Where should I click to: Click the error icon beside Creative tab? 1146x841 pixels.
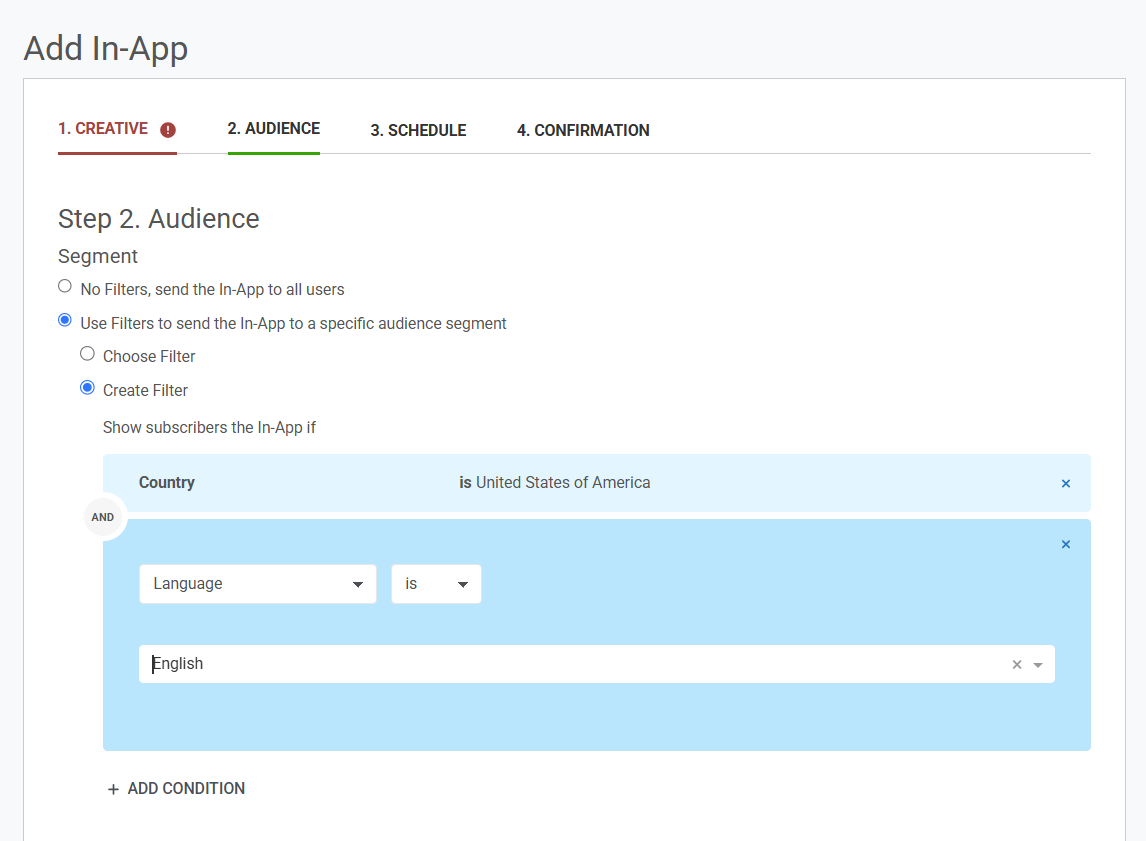(168, 130)
